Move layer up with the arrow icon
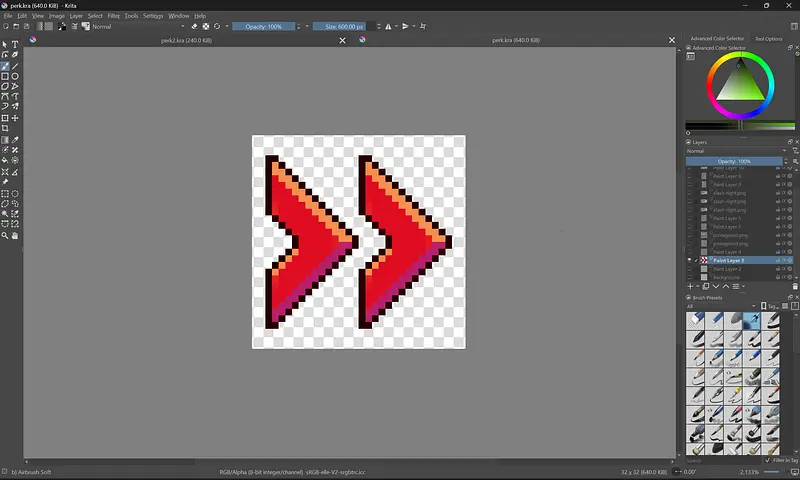The width and height of the screenshot is (800, 480). click(726, 286)
